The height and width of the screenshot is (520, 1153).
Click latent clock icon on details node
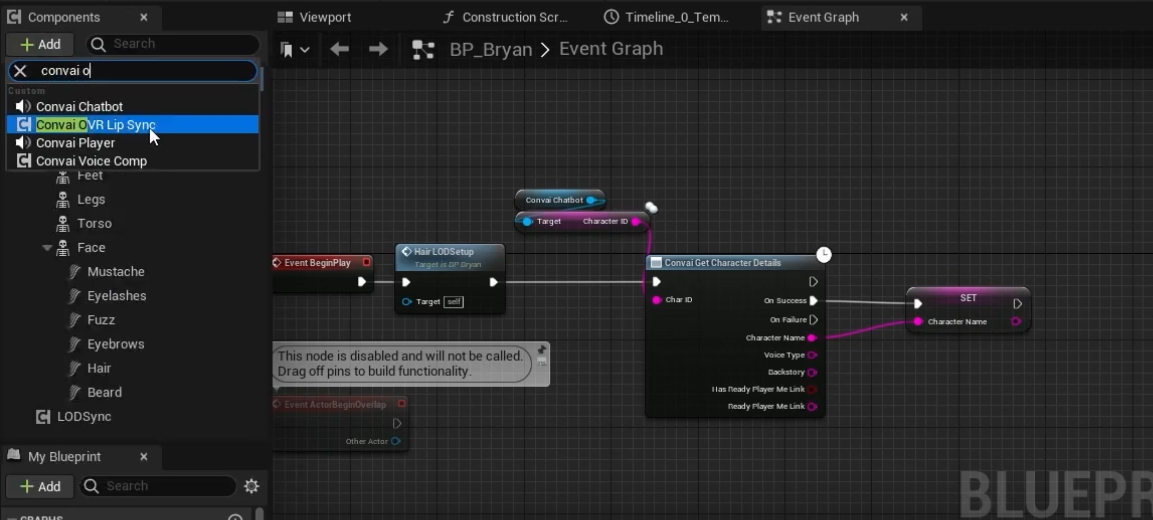pos(824,254)
